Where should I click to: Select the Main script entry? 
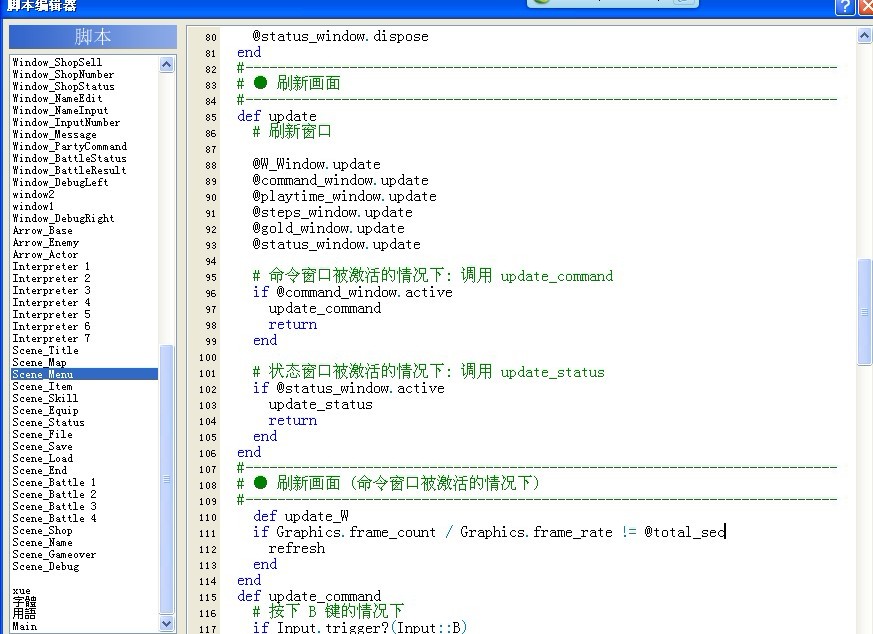tap(24, 627)
